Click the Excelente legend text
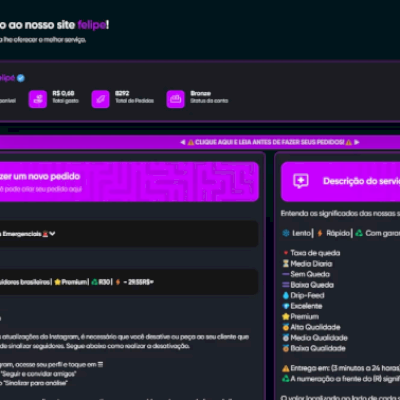This screenshot has width=400, height=400. coord(306,306)
